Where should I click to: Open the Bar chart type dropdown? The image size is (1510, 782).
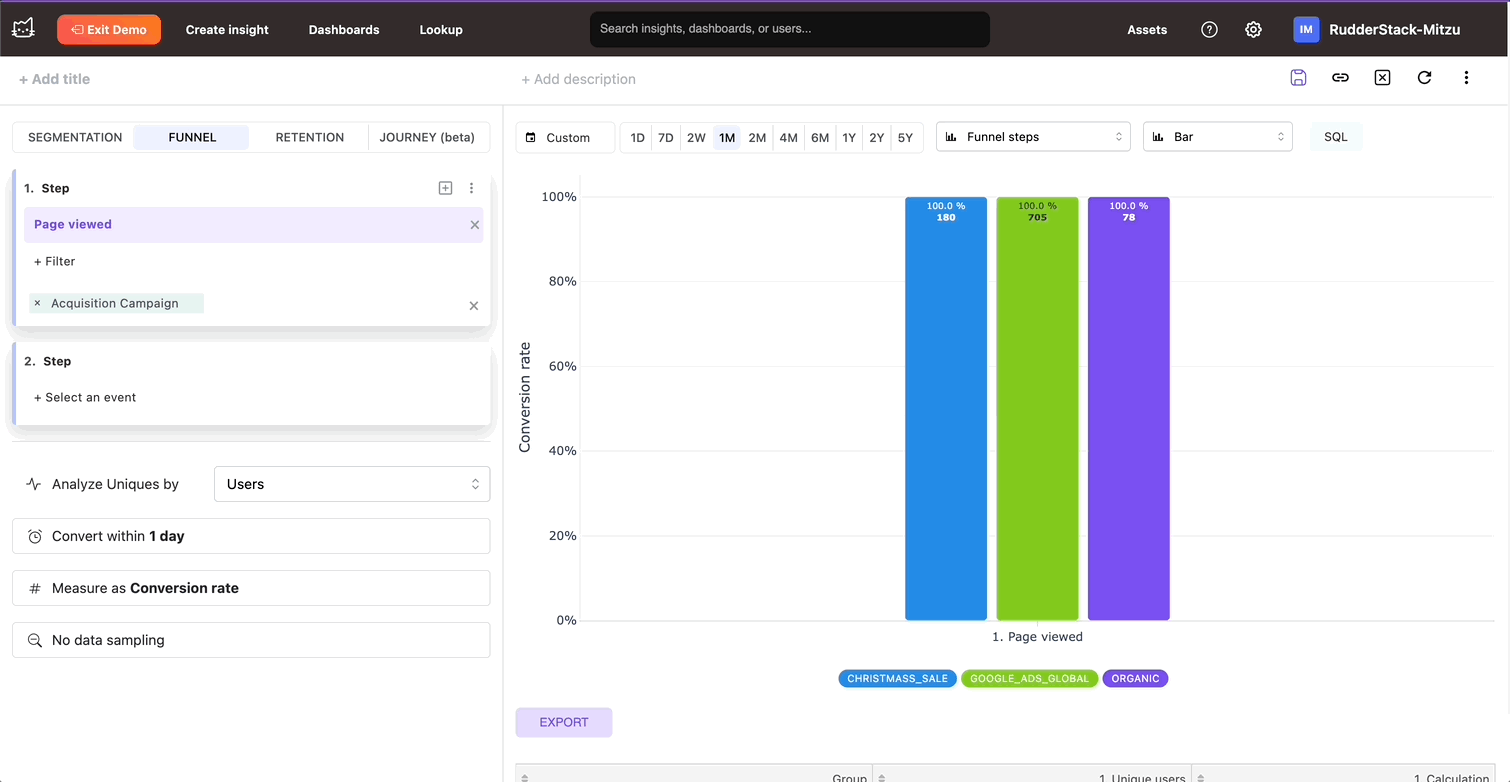point(1217,137)
